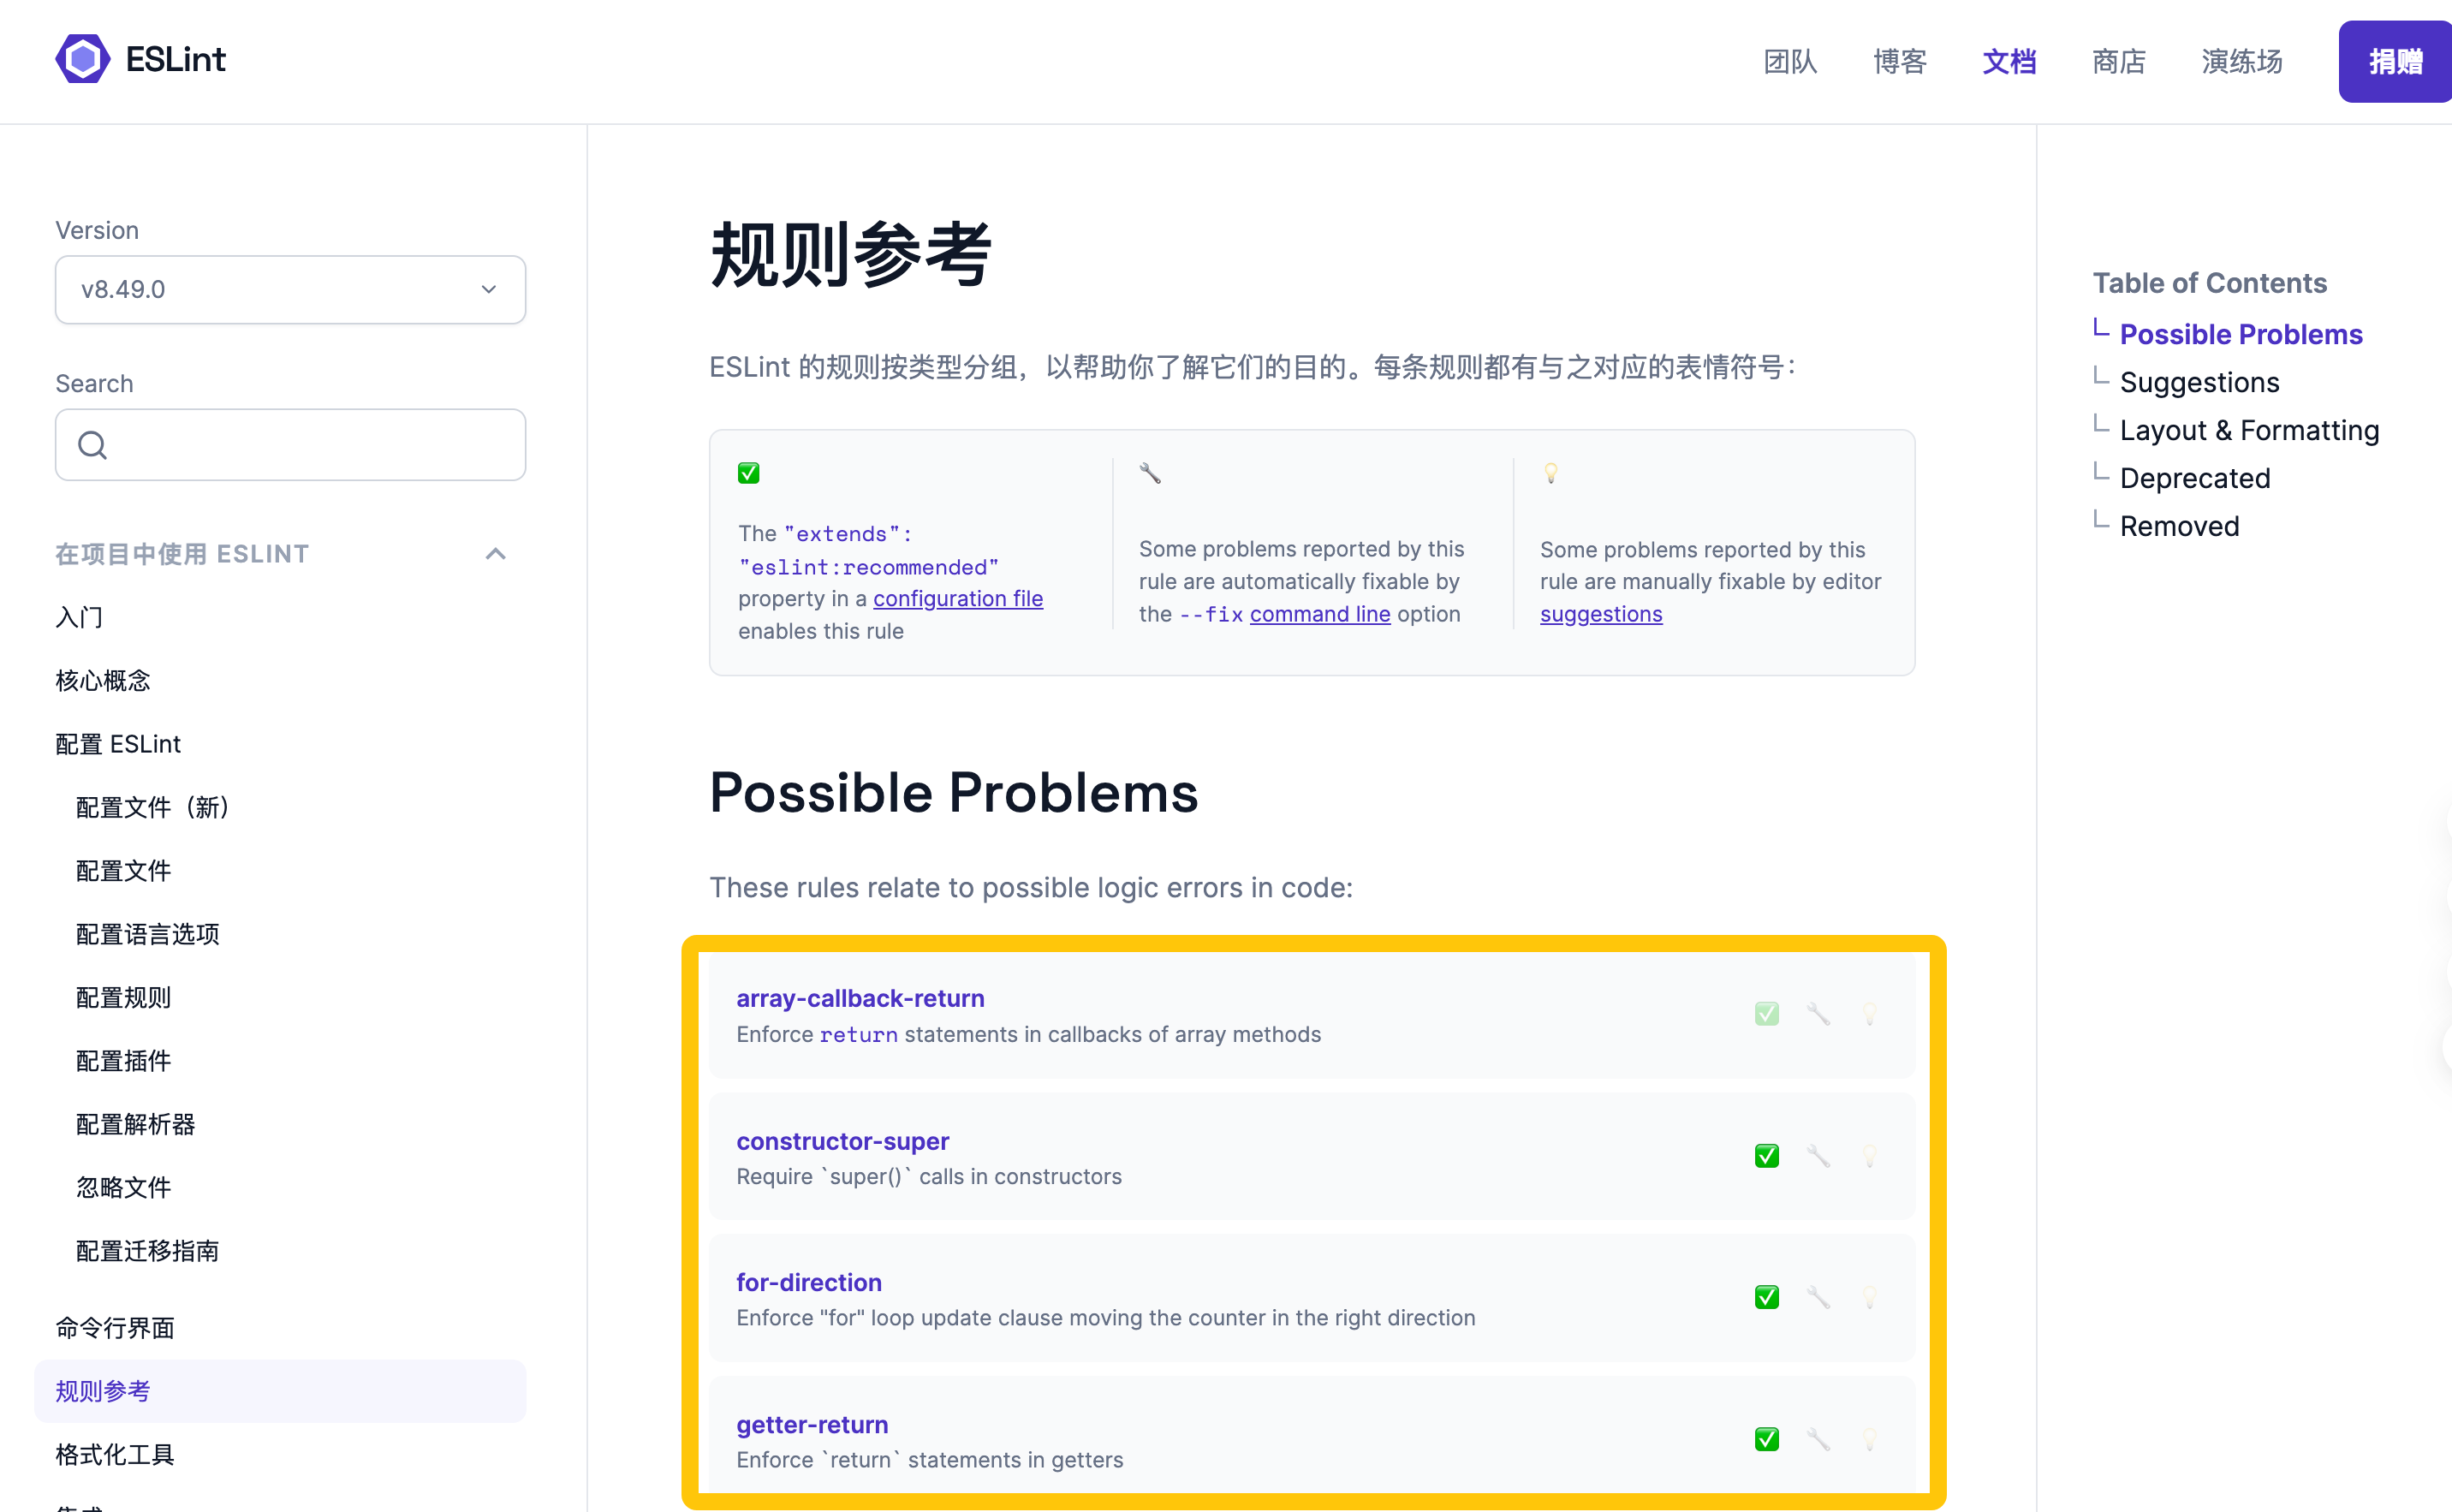Click array-callback-return lightbulb suggestions icon
The width and height of the screenshot is (2452, 1512).
coord(1869,1014)
